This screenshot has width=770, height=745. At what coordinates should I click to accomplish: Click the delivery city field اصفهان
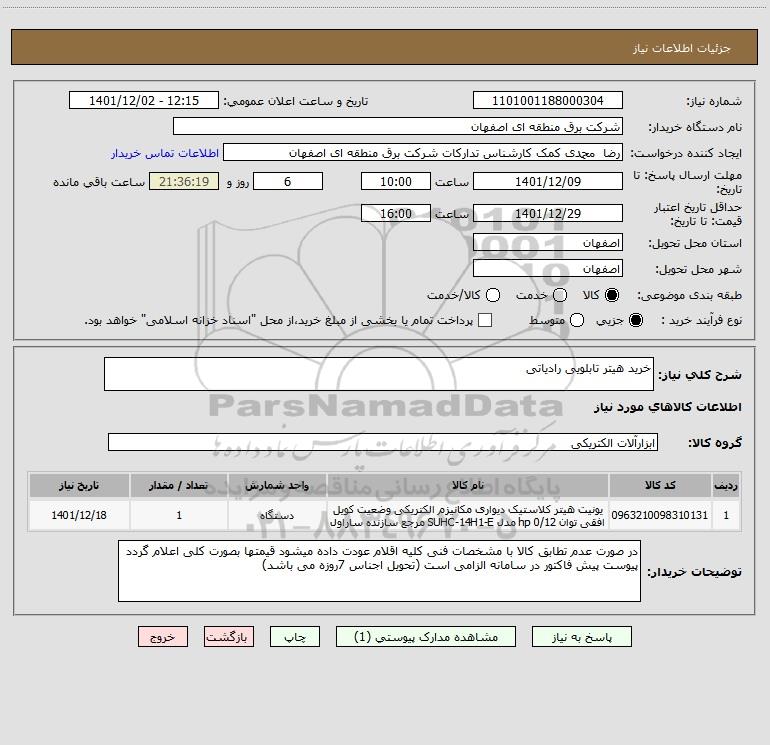(548, 269)
